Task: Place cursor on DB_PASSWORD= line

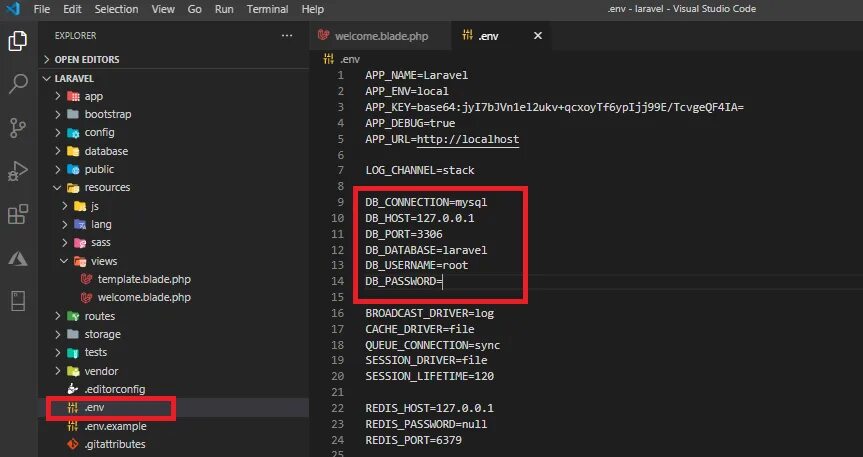Action: [403, 281]
